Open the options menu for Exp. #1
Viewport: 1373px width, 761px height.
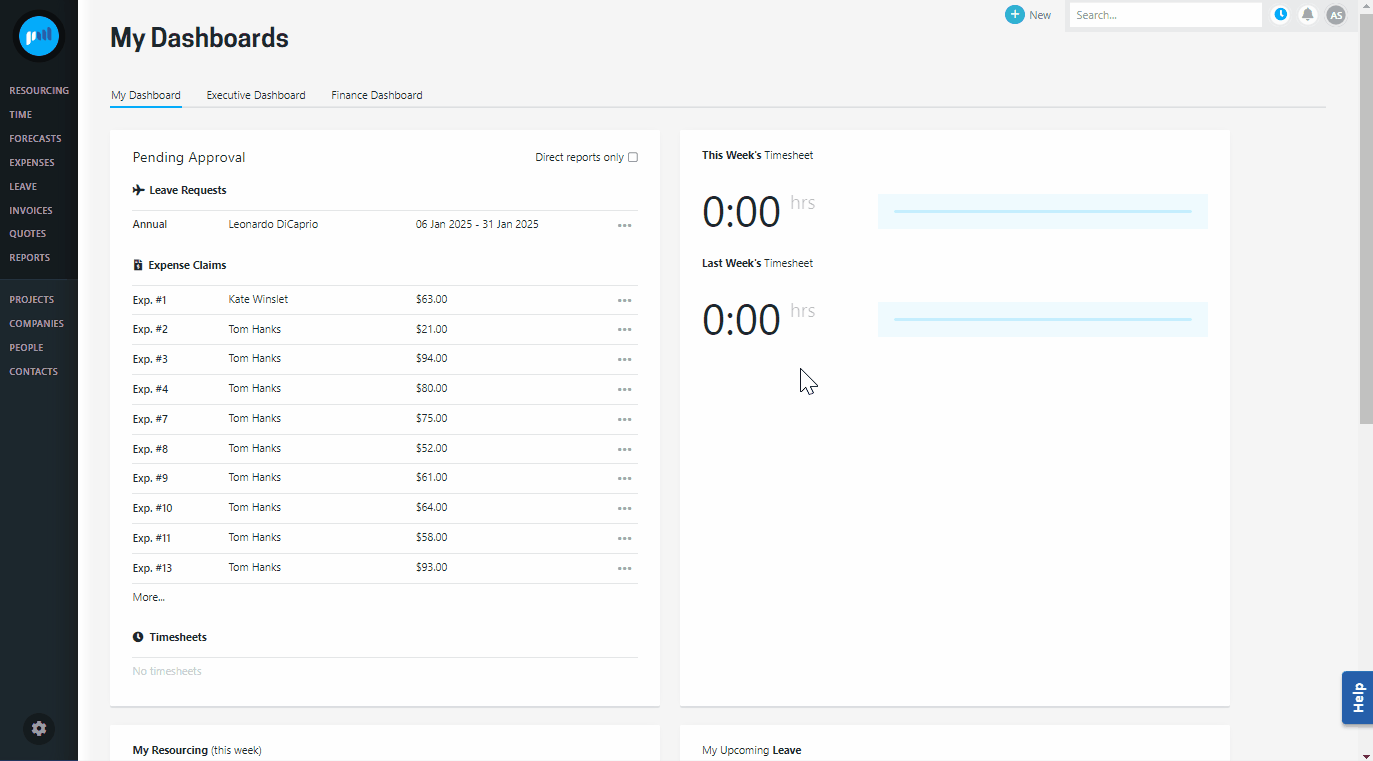pyautogui.click(x=624, y=300)
